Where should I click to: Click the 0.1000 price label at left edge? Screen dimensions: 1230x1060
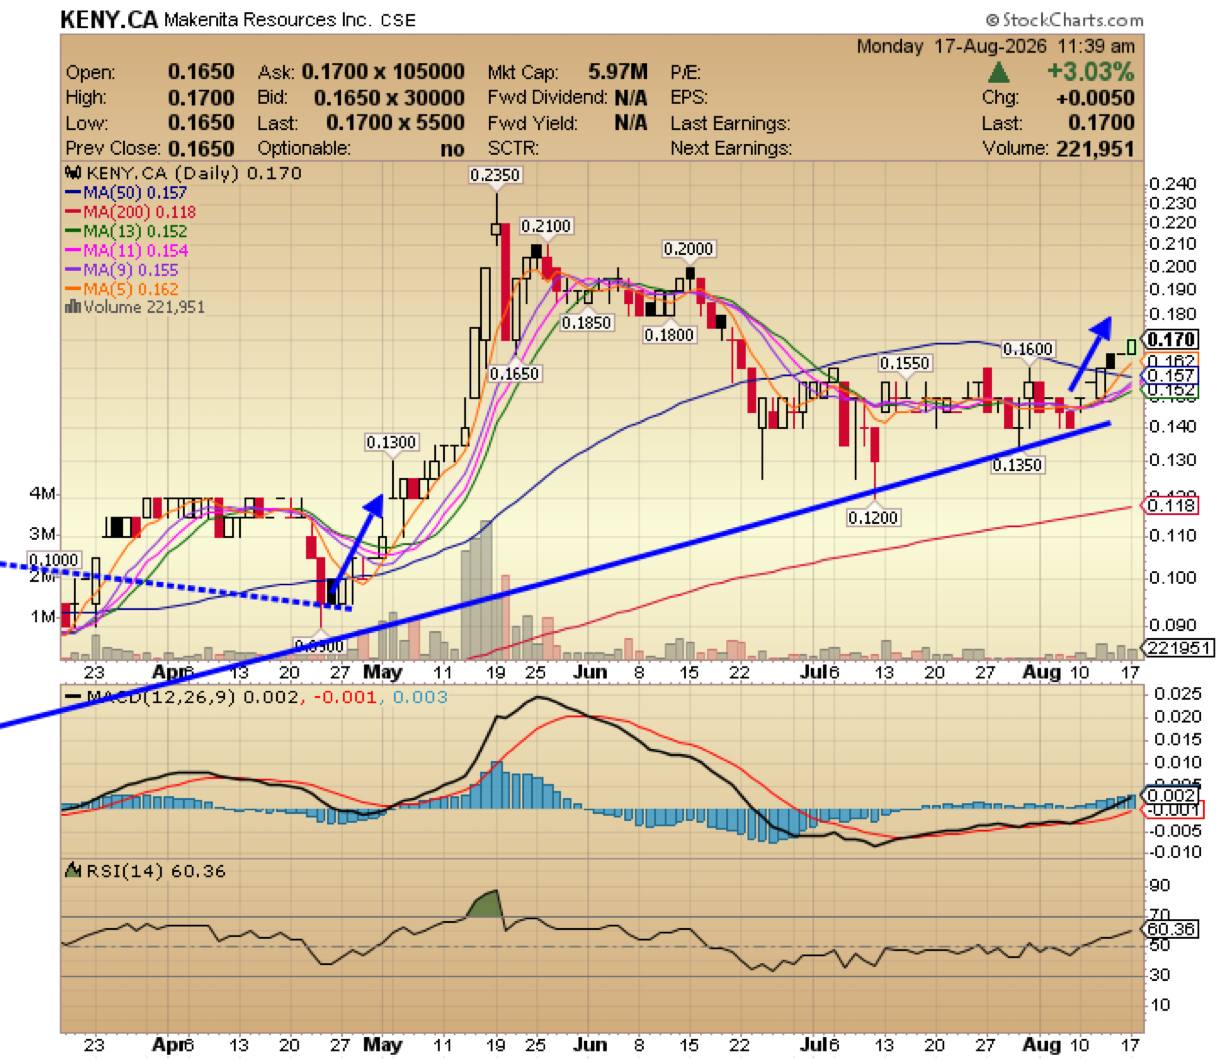point(53,560)
